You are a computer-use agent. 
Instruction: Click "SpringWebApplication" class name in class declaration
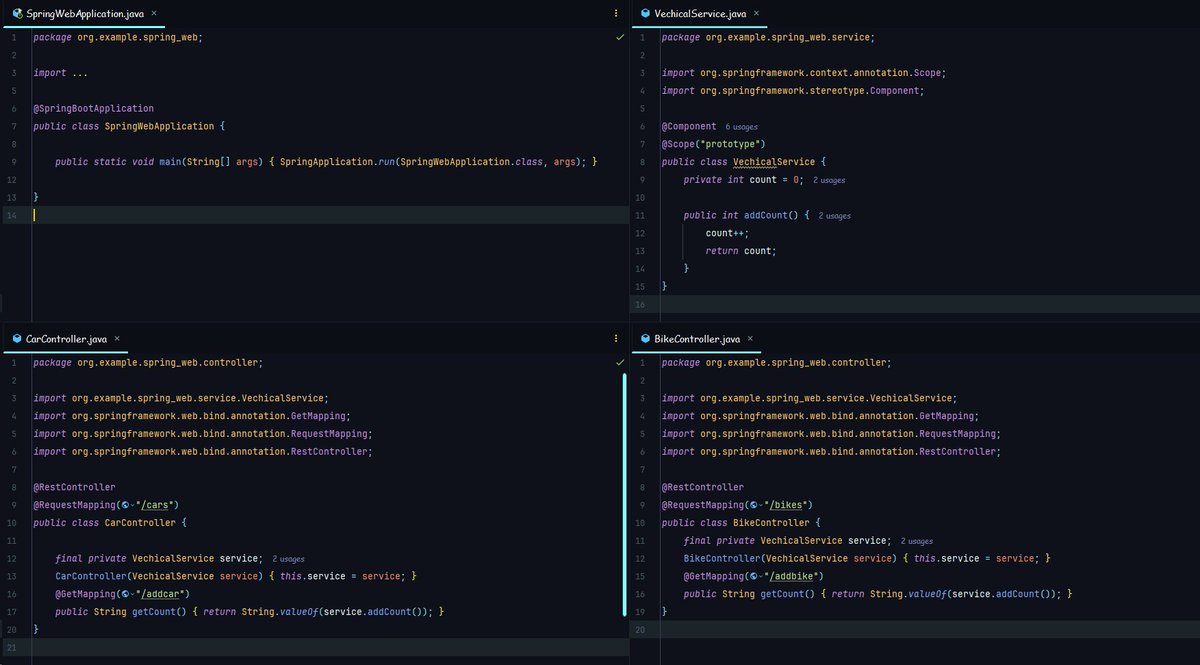coord(159,126)
